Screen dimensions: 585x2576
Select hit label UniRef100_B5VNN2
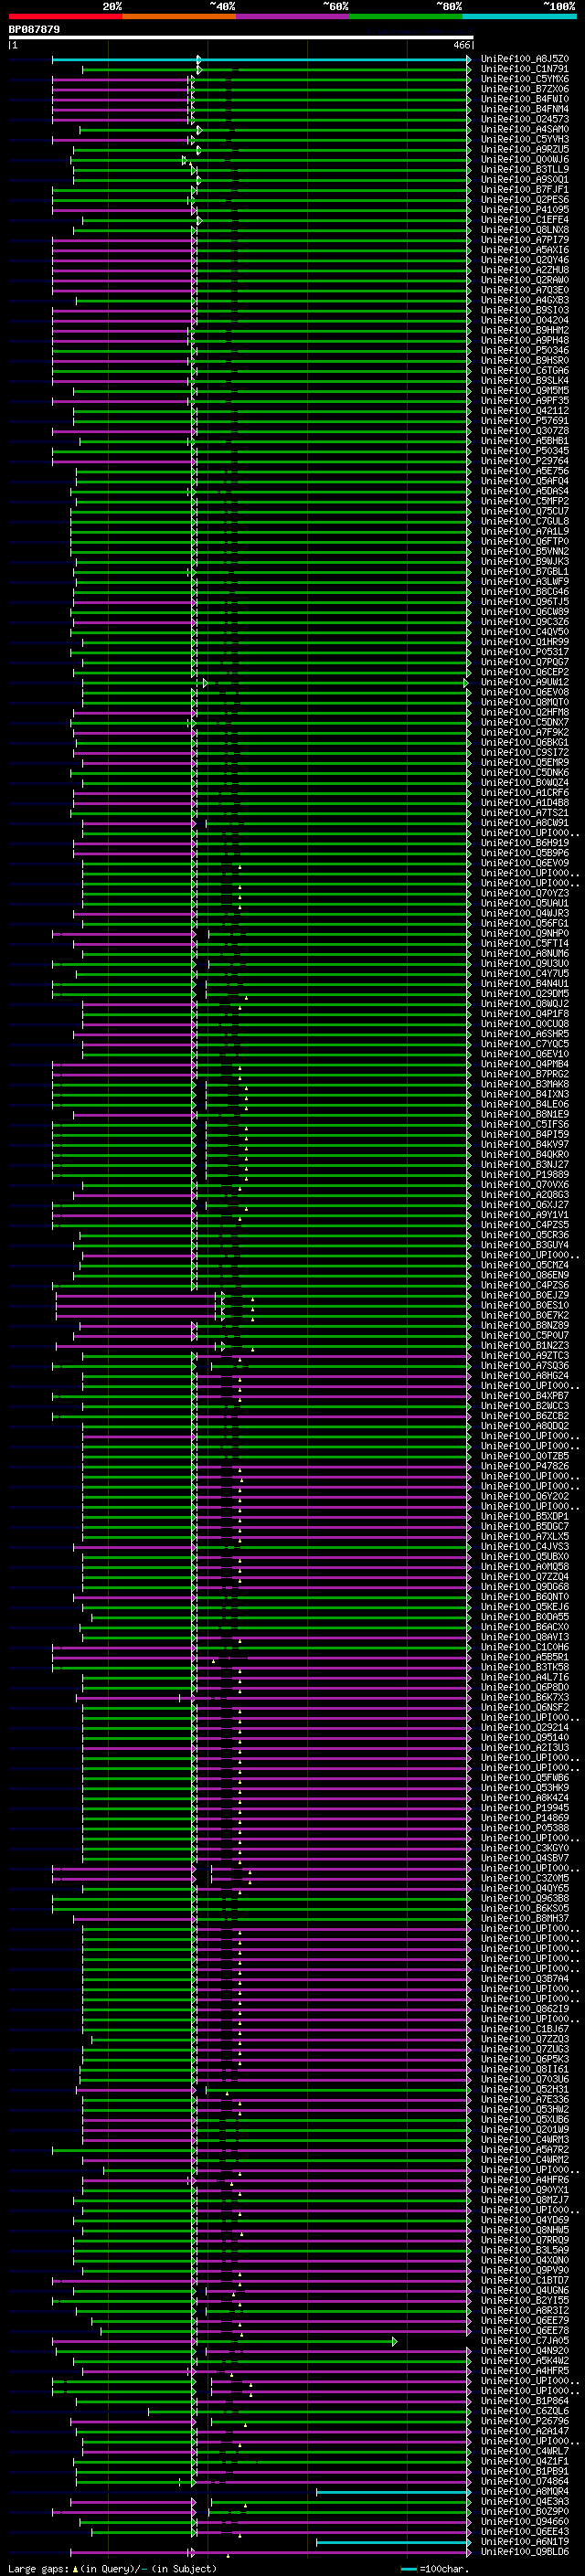tap(525, 551)
